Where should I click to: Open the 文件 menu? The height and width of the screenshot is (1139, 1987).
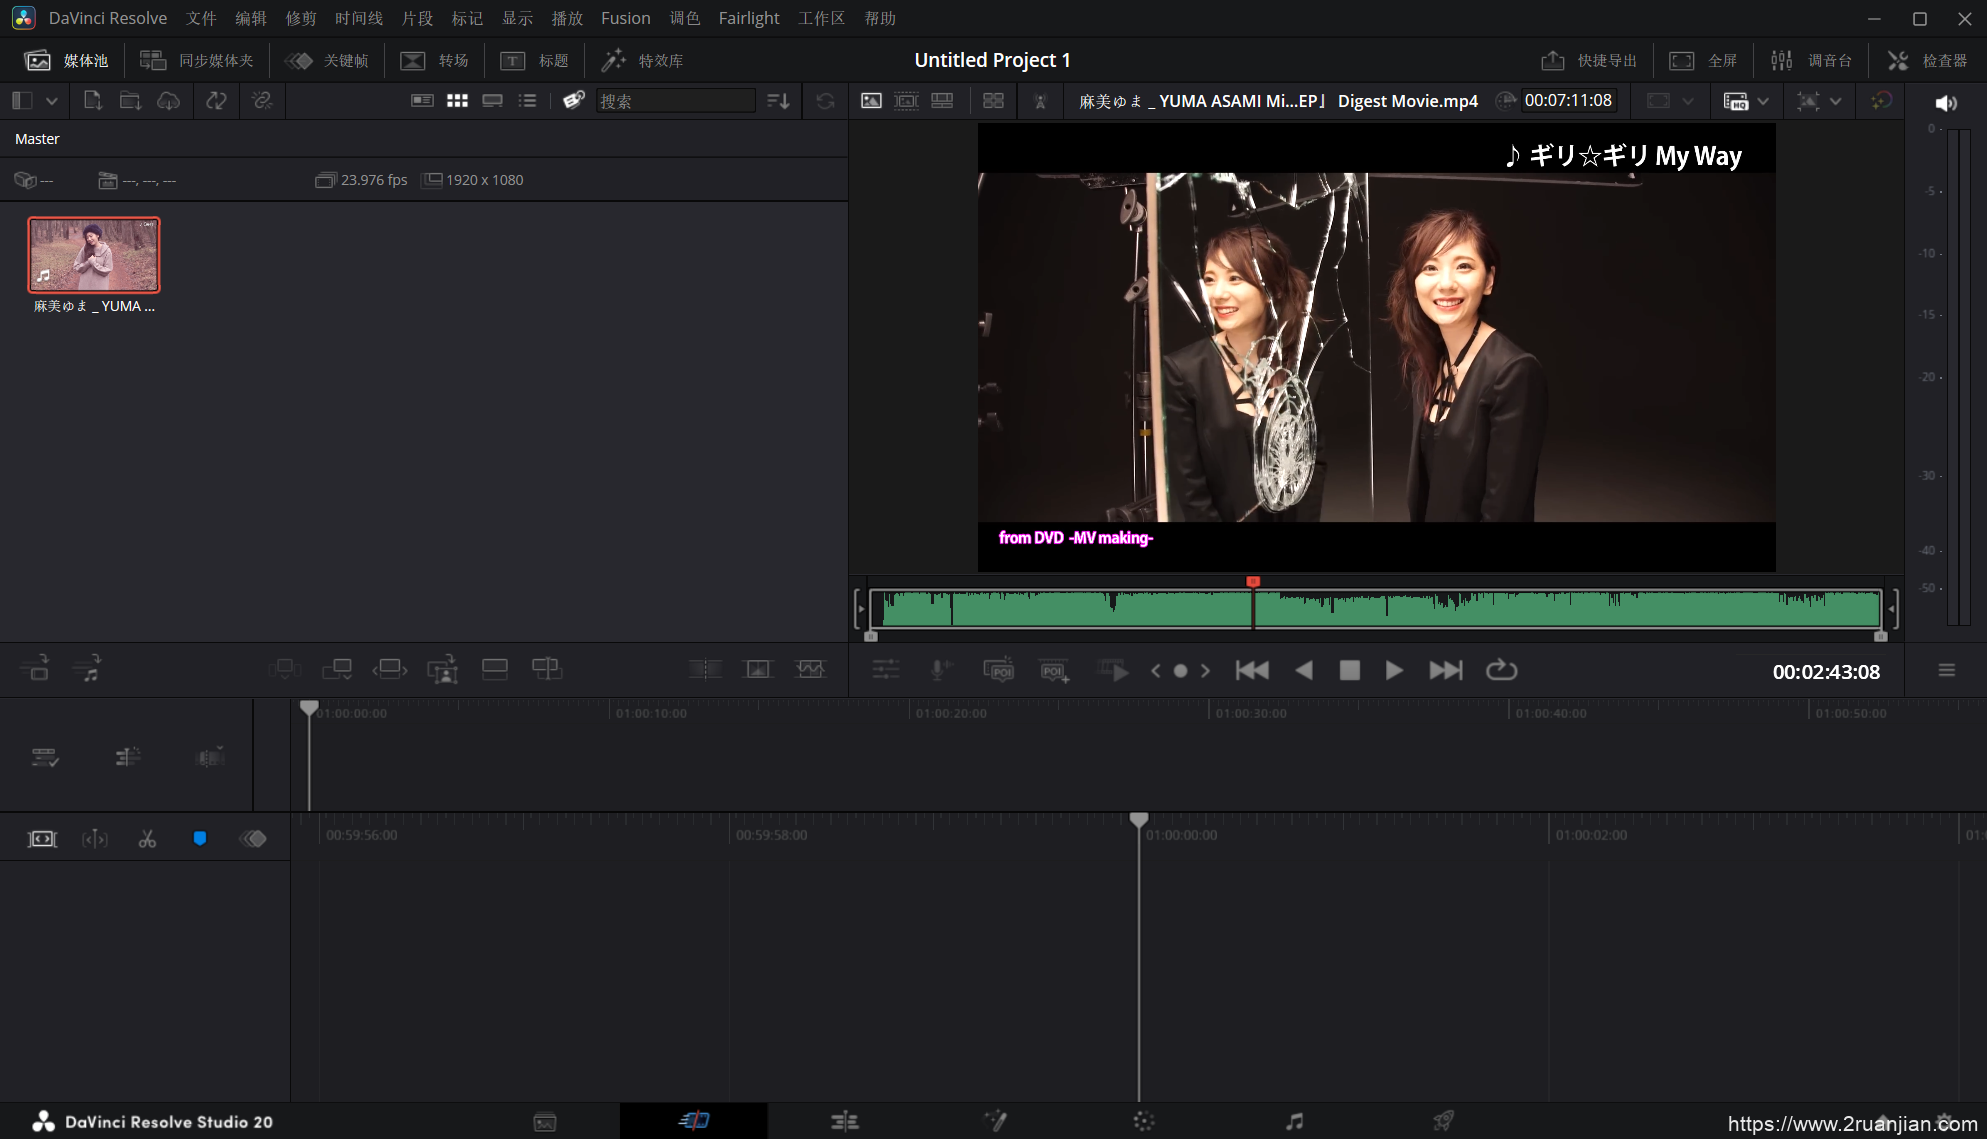click(x=201, y=18)
